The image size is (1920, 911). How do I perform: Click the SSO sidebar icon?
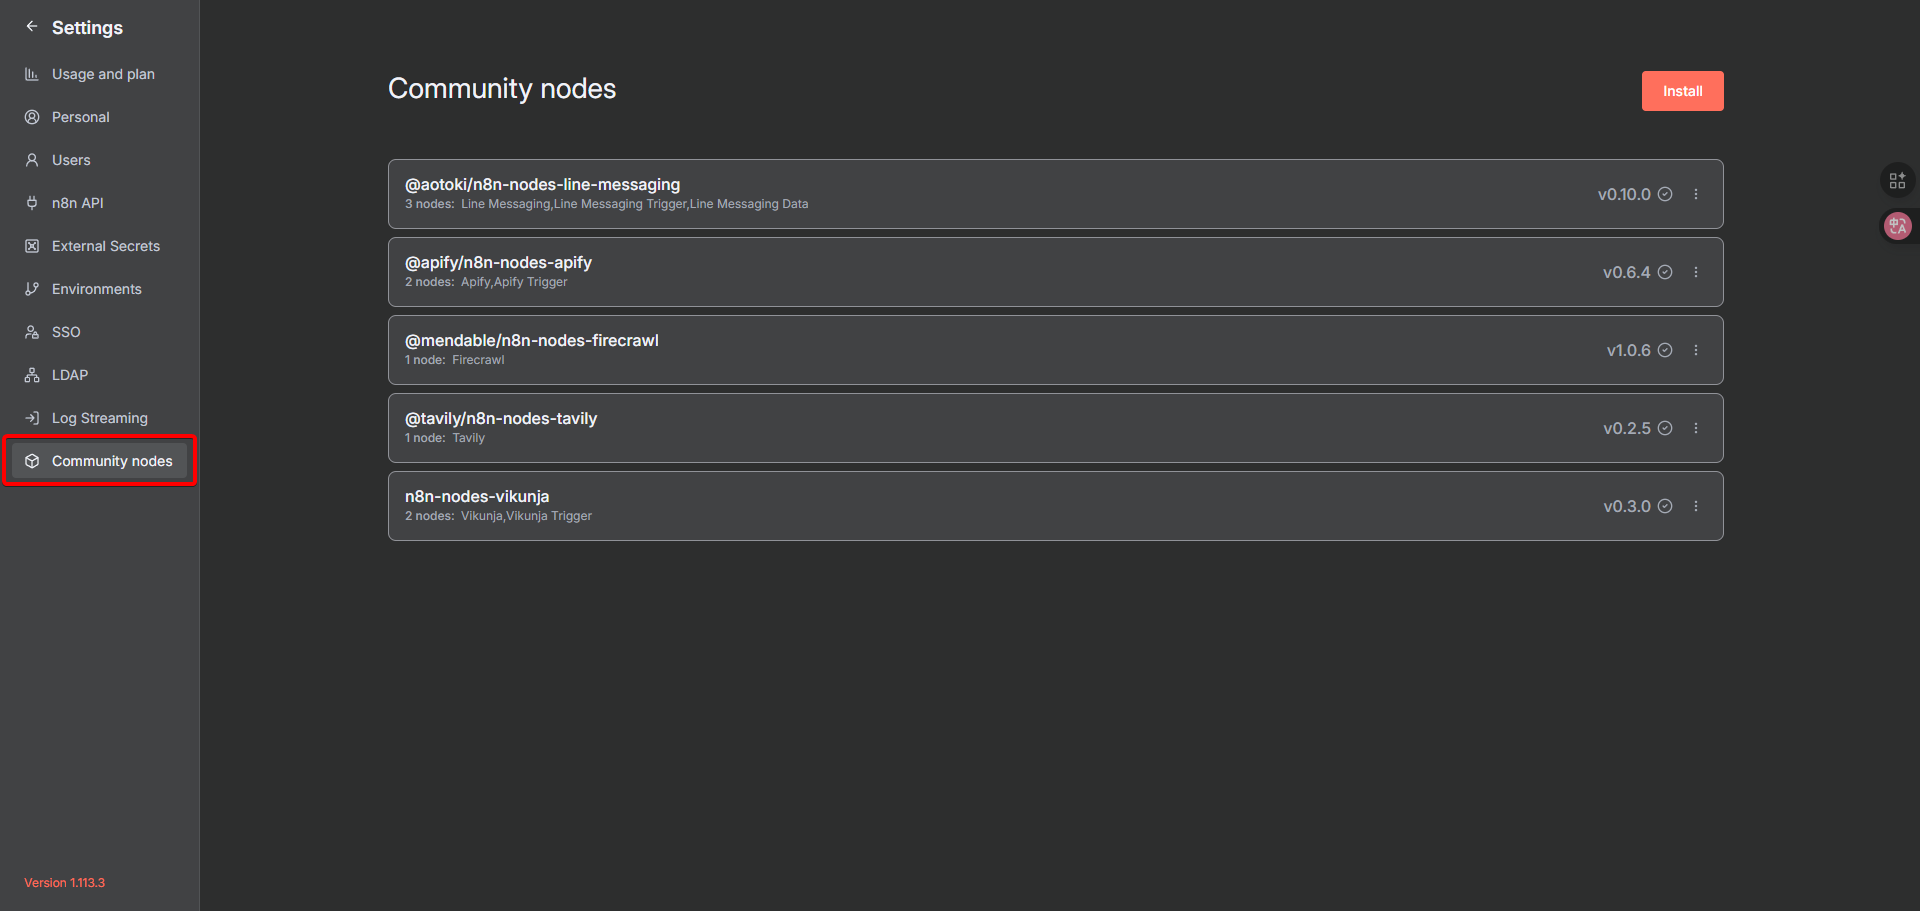[x=32, y=332]
